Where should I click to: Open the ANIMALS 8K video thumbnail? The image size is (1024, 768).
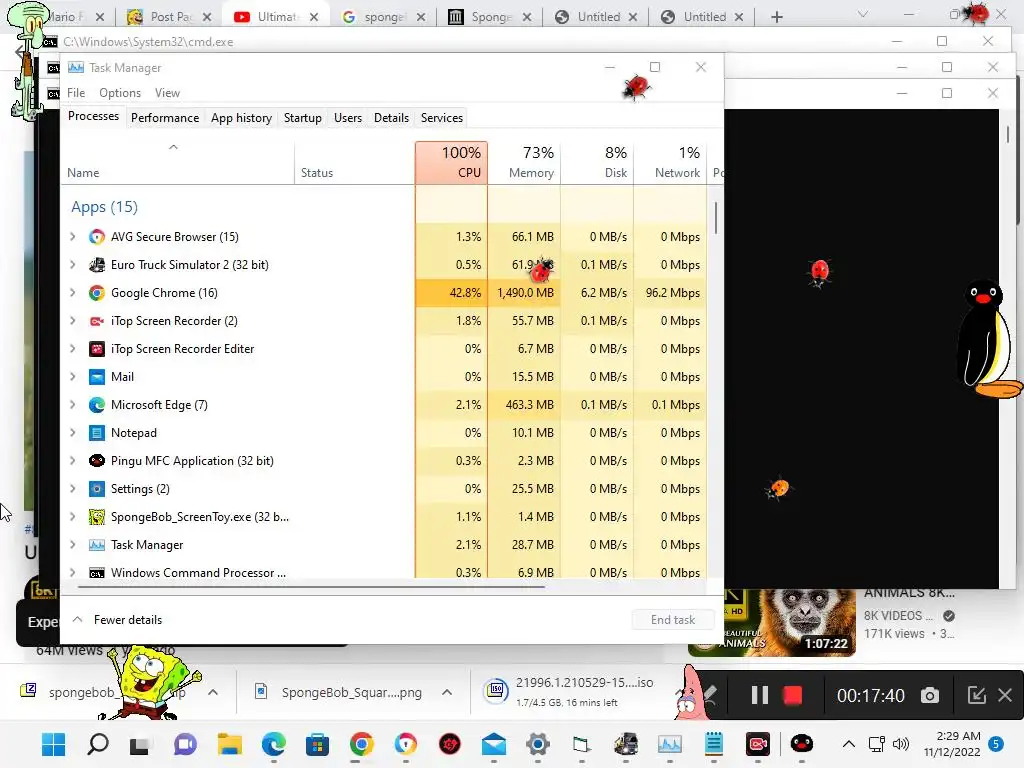[x=773, y=622]
